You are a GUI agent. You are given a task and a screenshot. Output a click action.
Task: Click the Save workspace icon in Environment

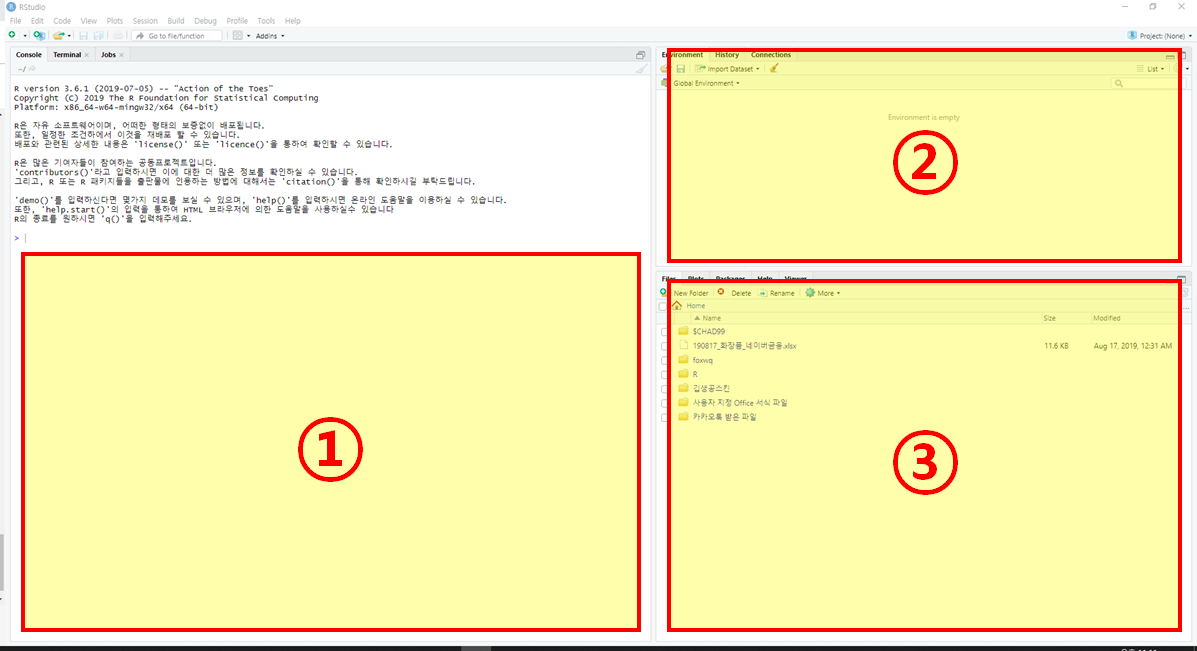[x=680, y=69]
